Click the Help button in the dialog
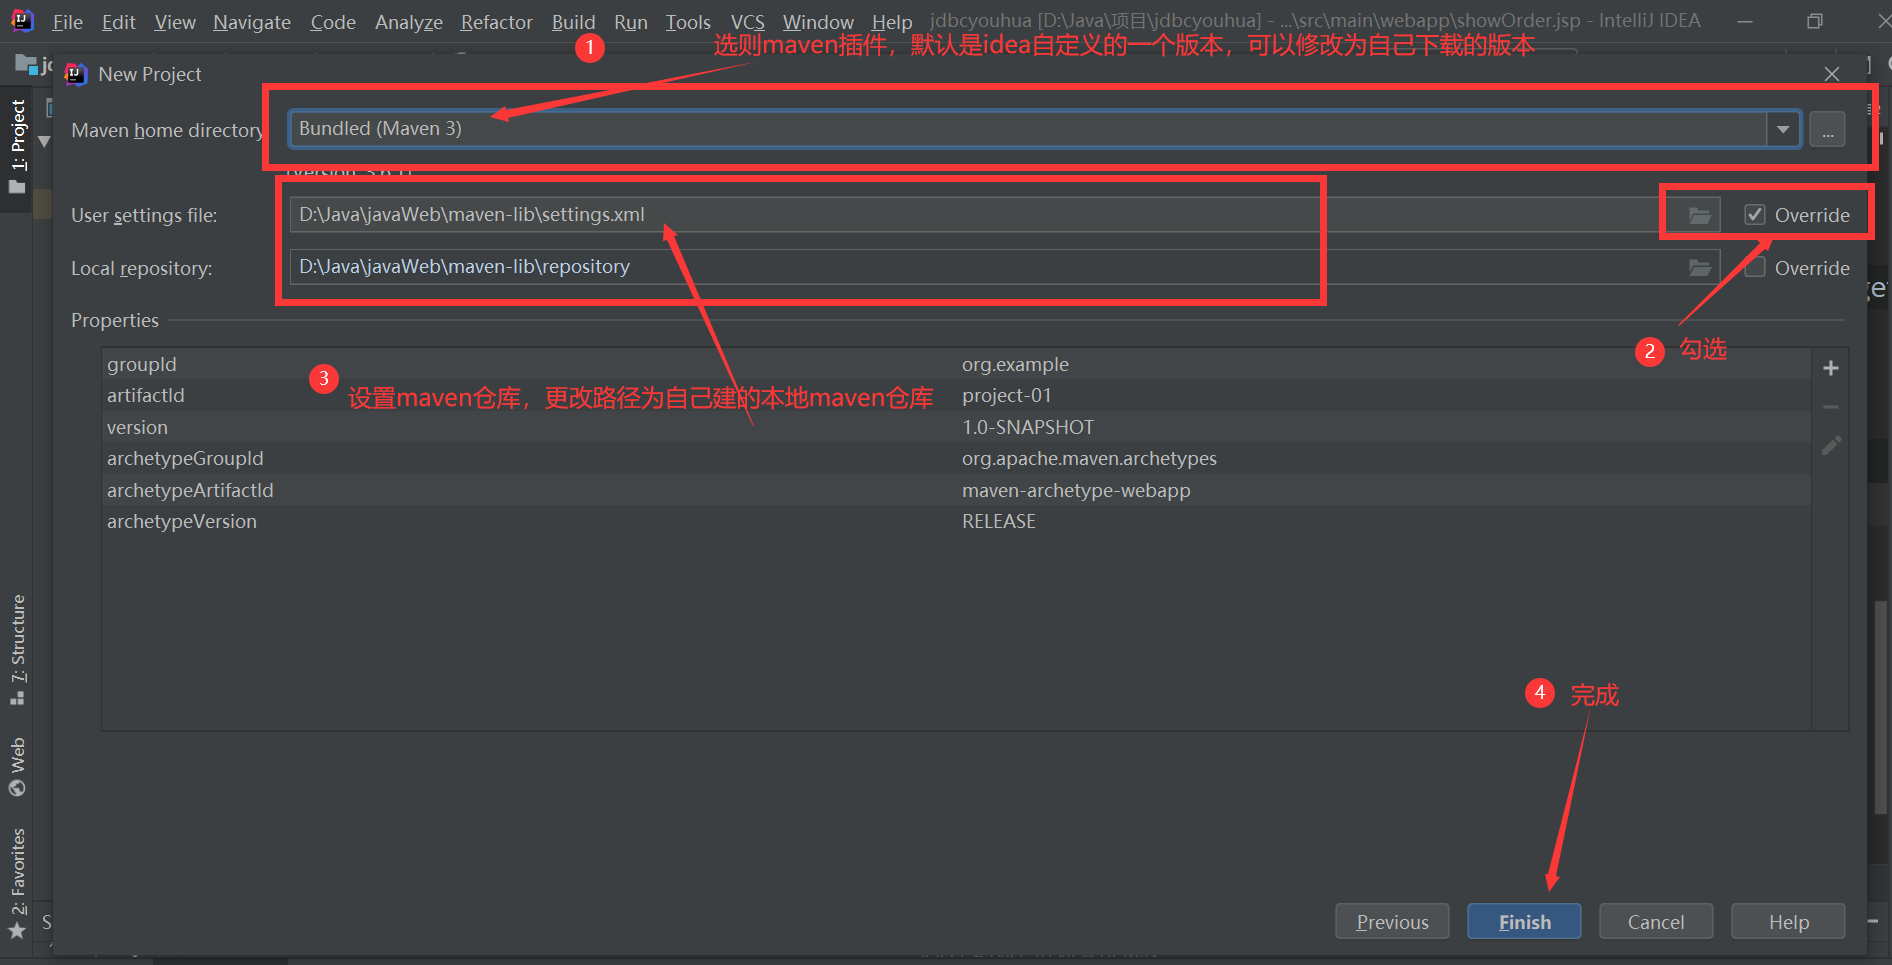The width and height of the screenshot is (1892, 965). [1788, 922]
